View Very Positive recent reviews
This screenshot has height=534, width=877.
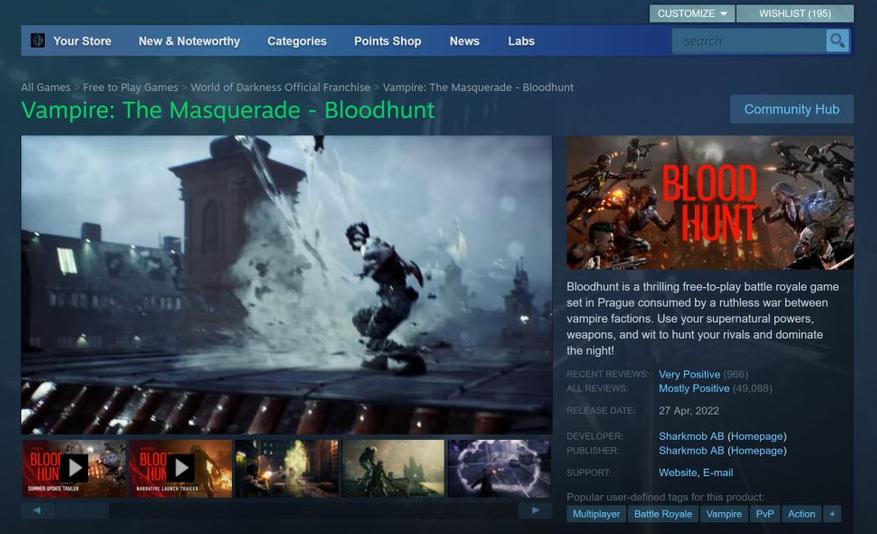point(689,374)
